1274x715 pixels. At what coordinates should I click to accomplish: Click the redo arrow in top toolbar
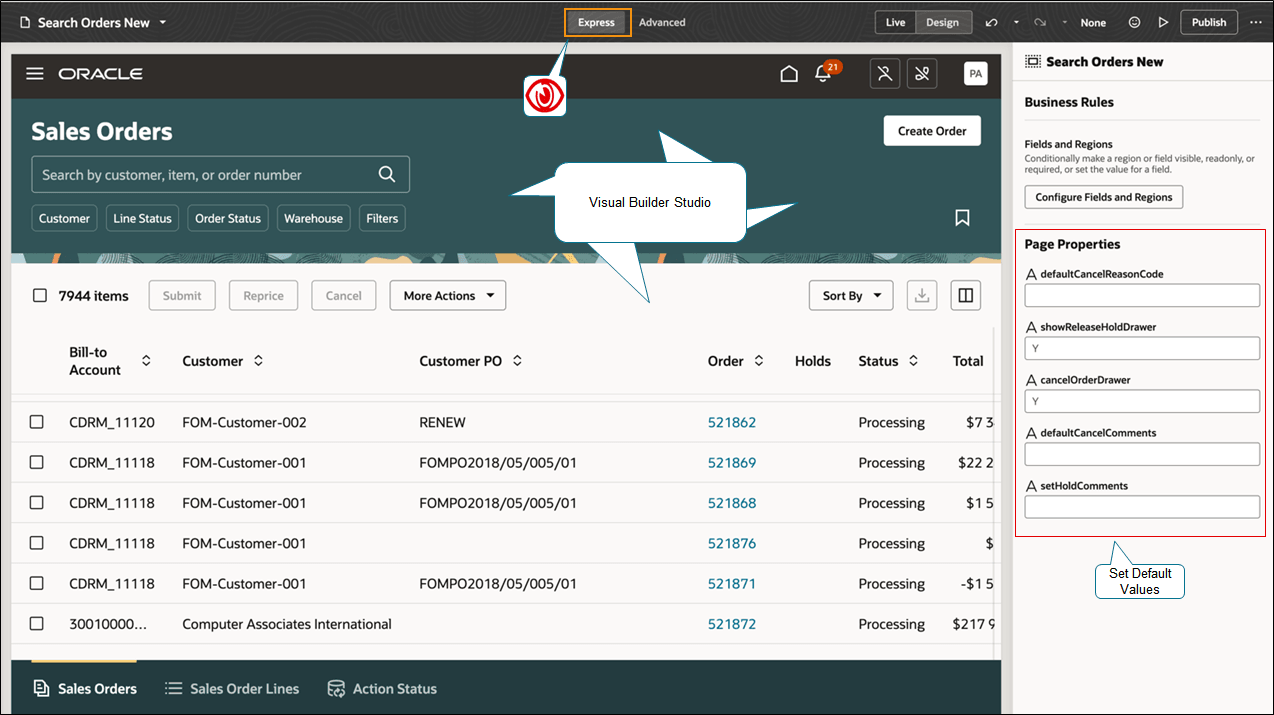1040,22
